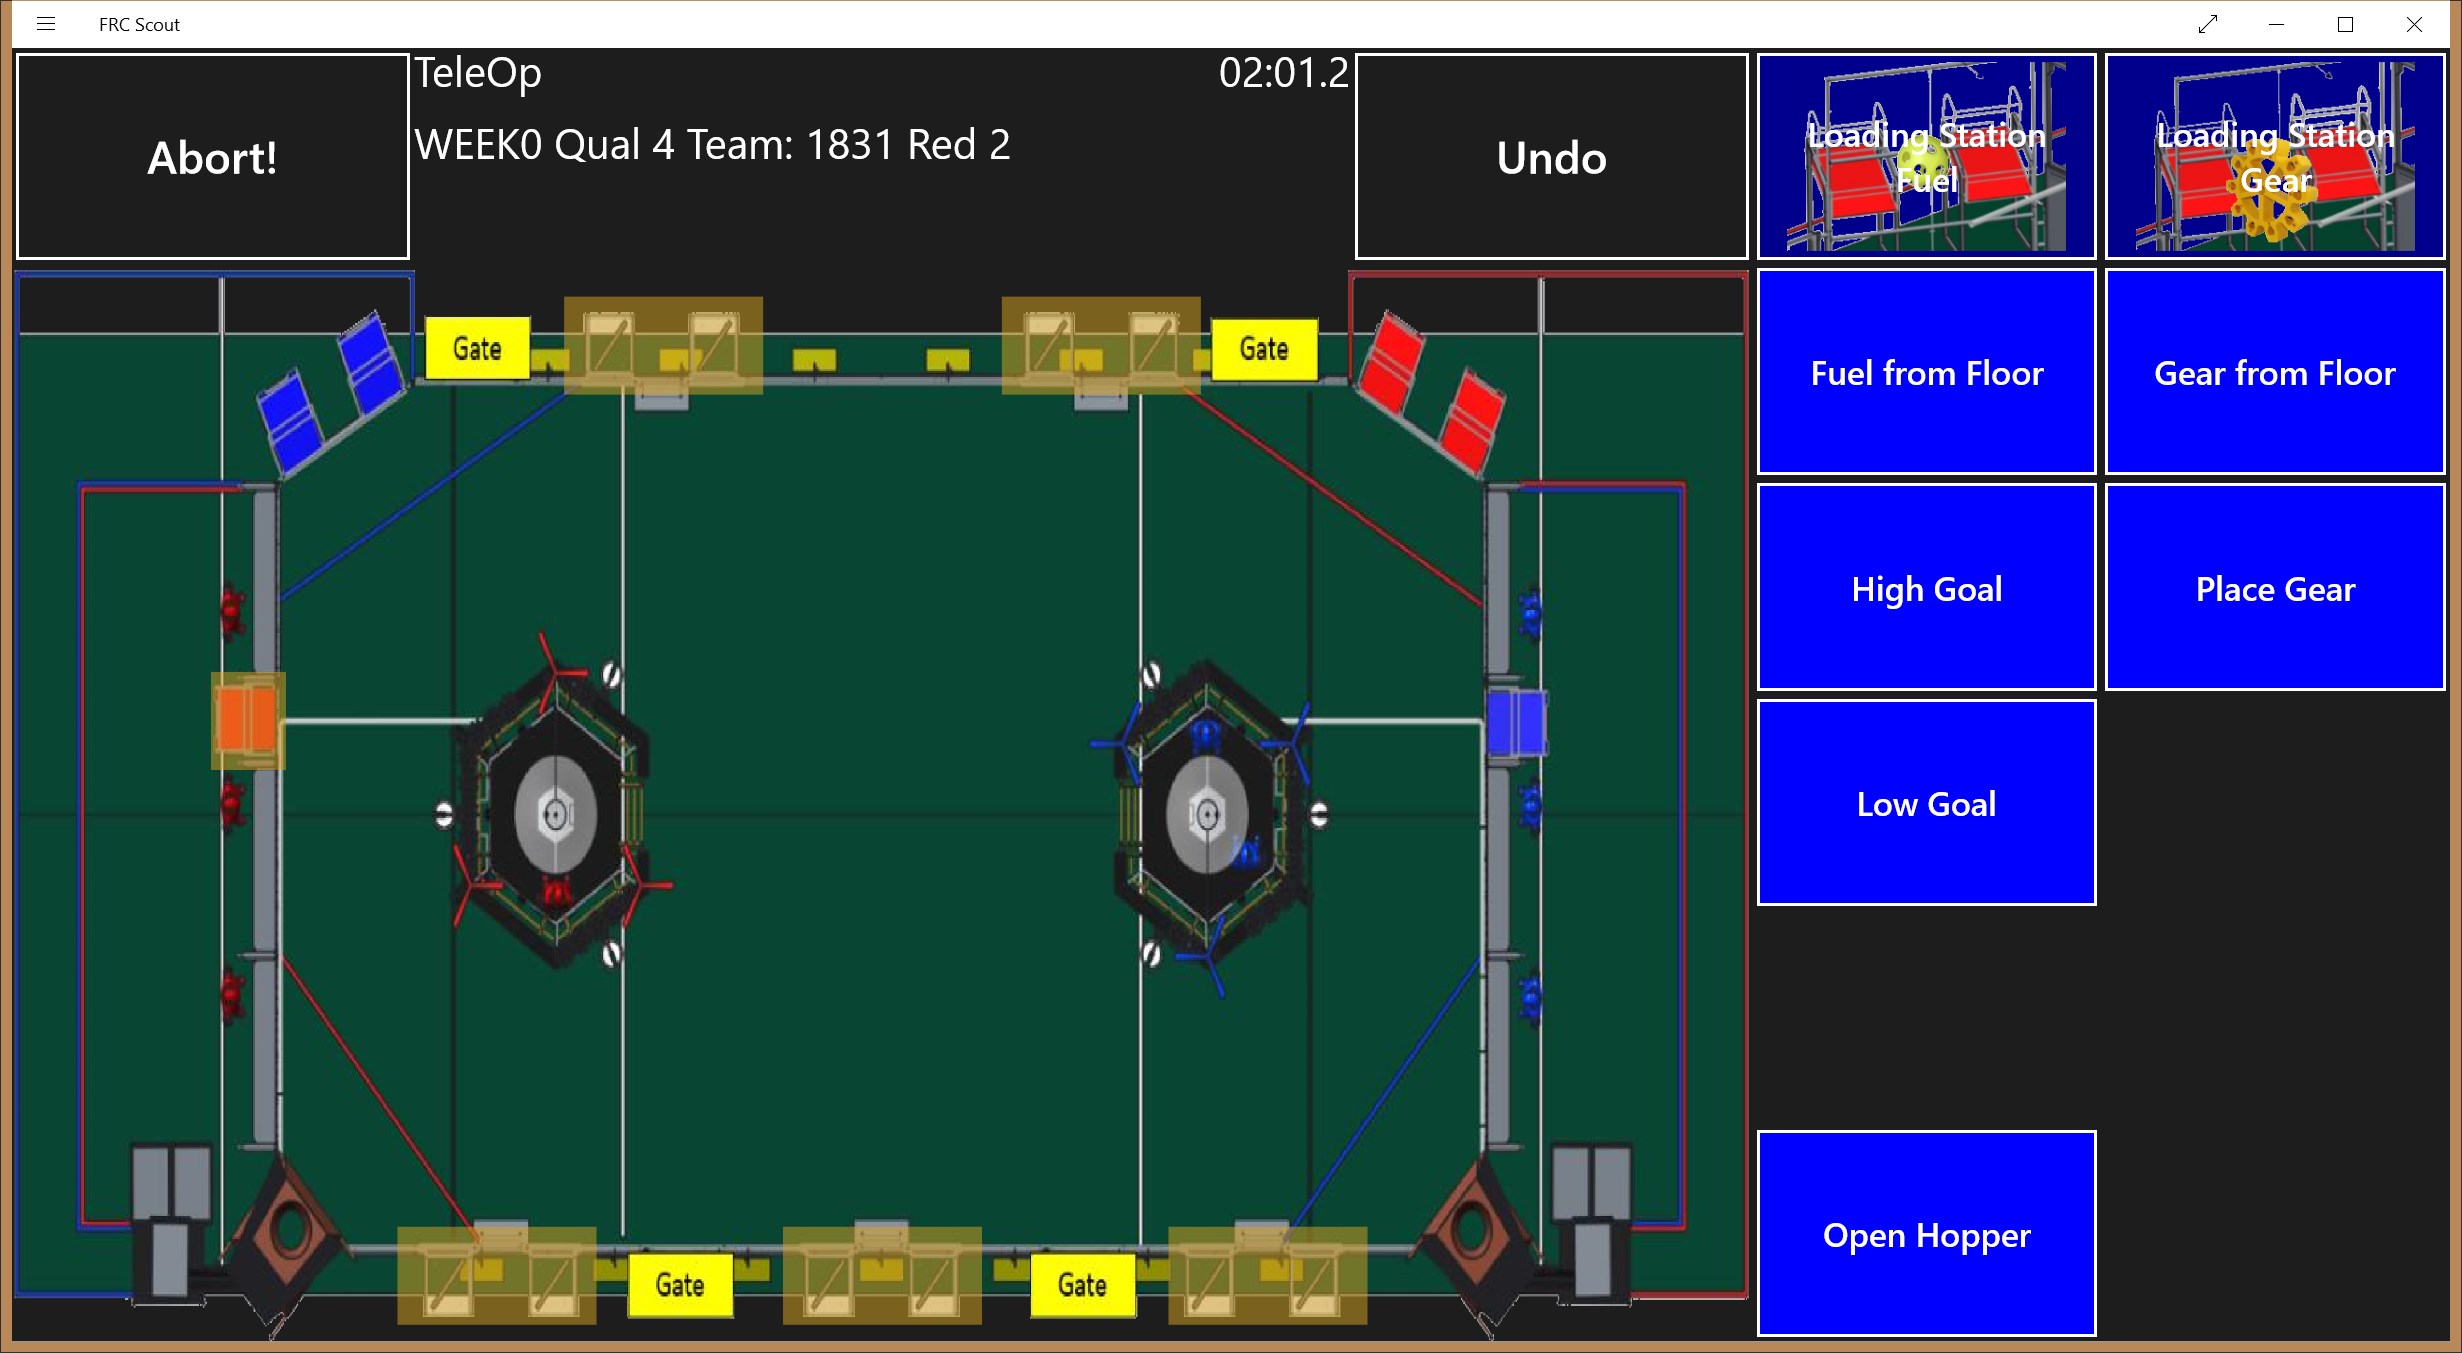Viewport: 2462px width, 1353px height.
Task: Click the orange loading station on left wall
Action: [x=247, y=720]
